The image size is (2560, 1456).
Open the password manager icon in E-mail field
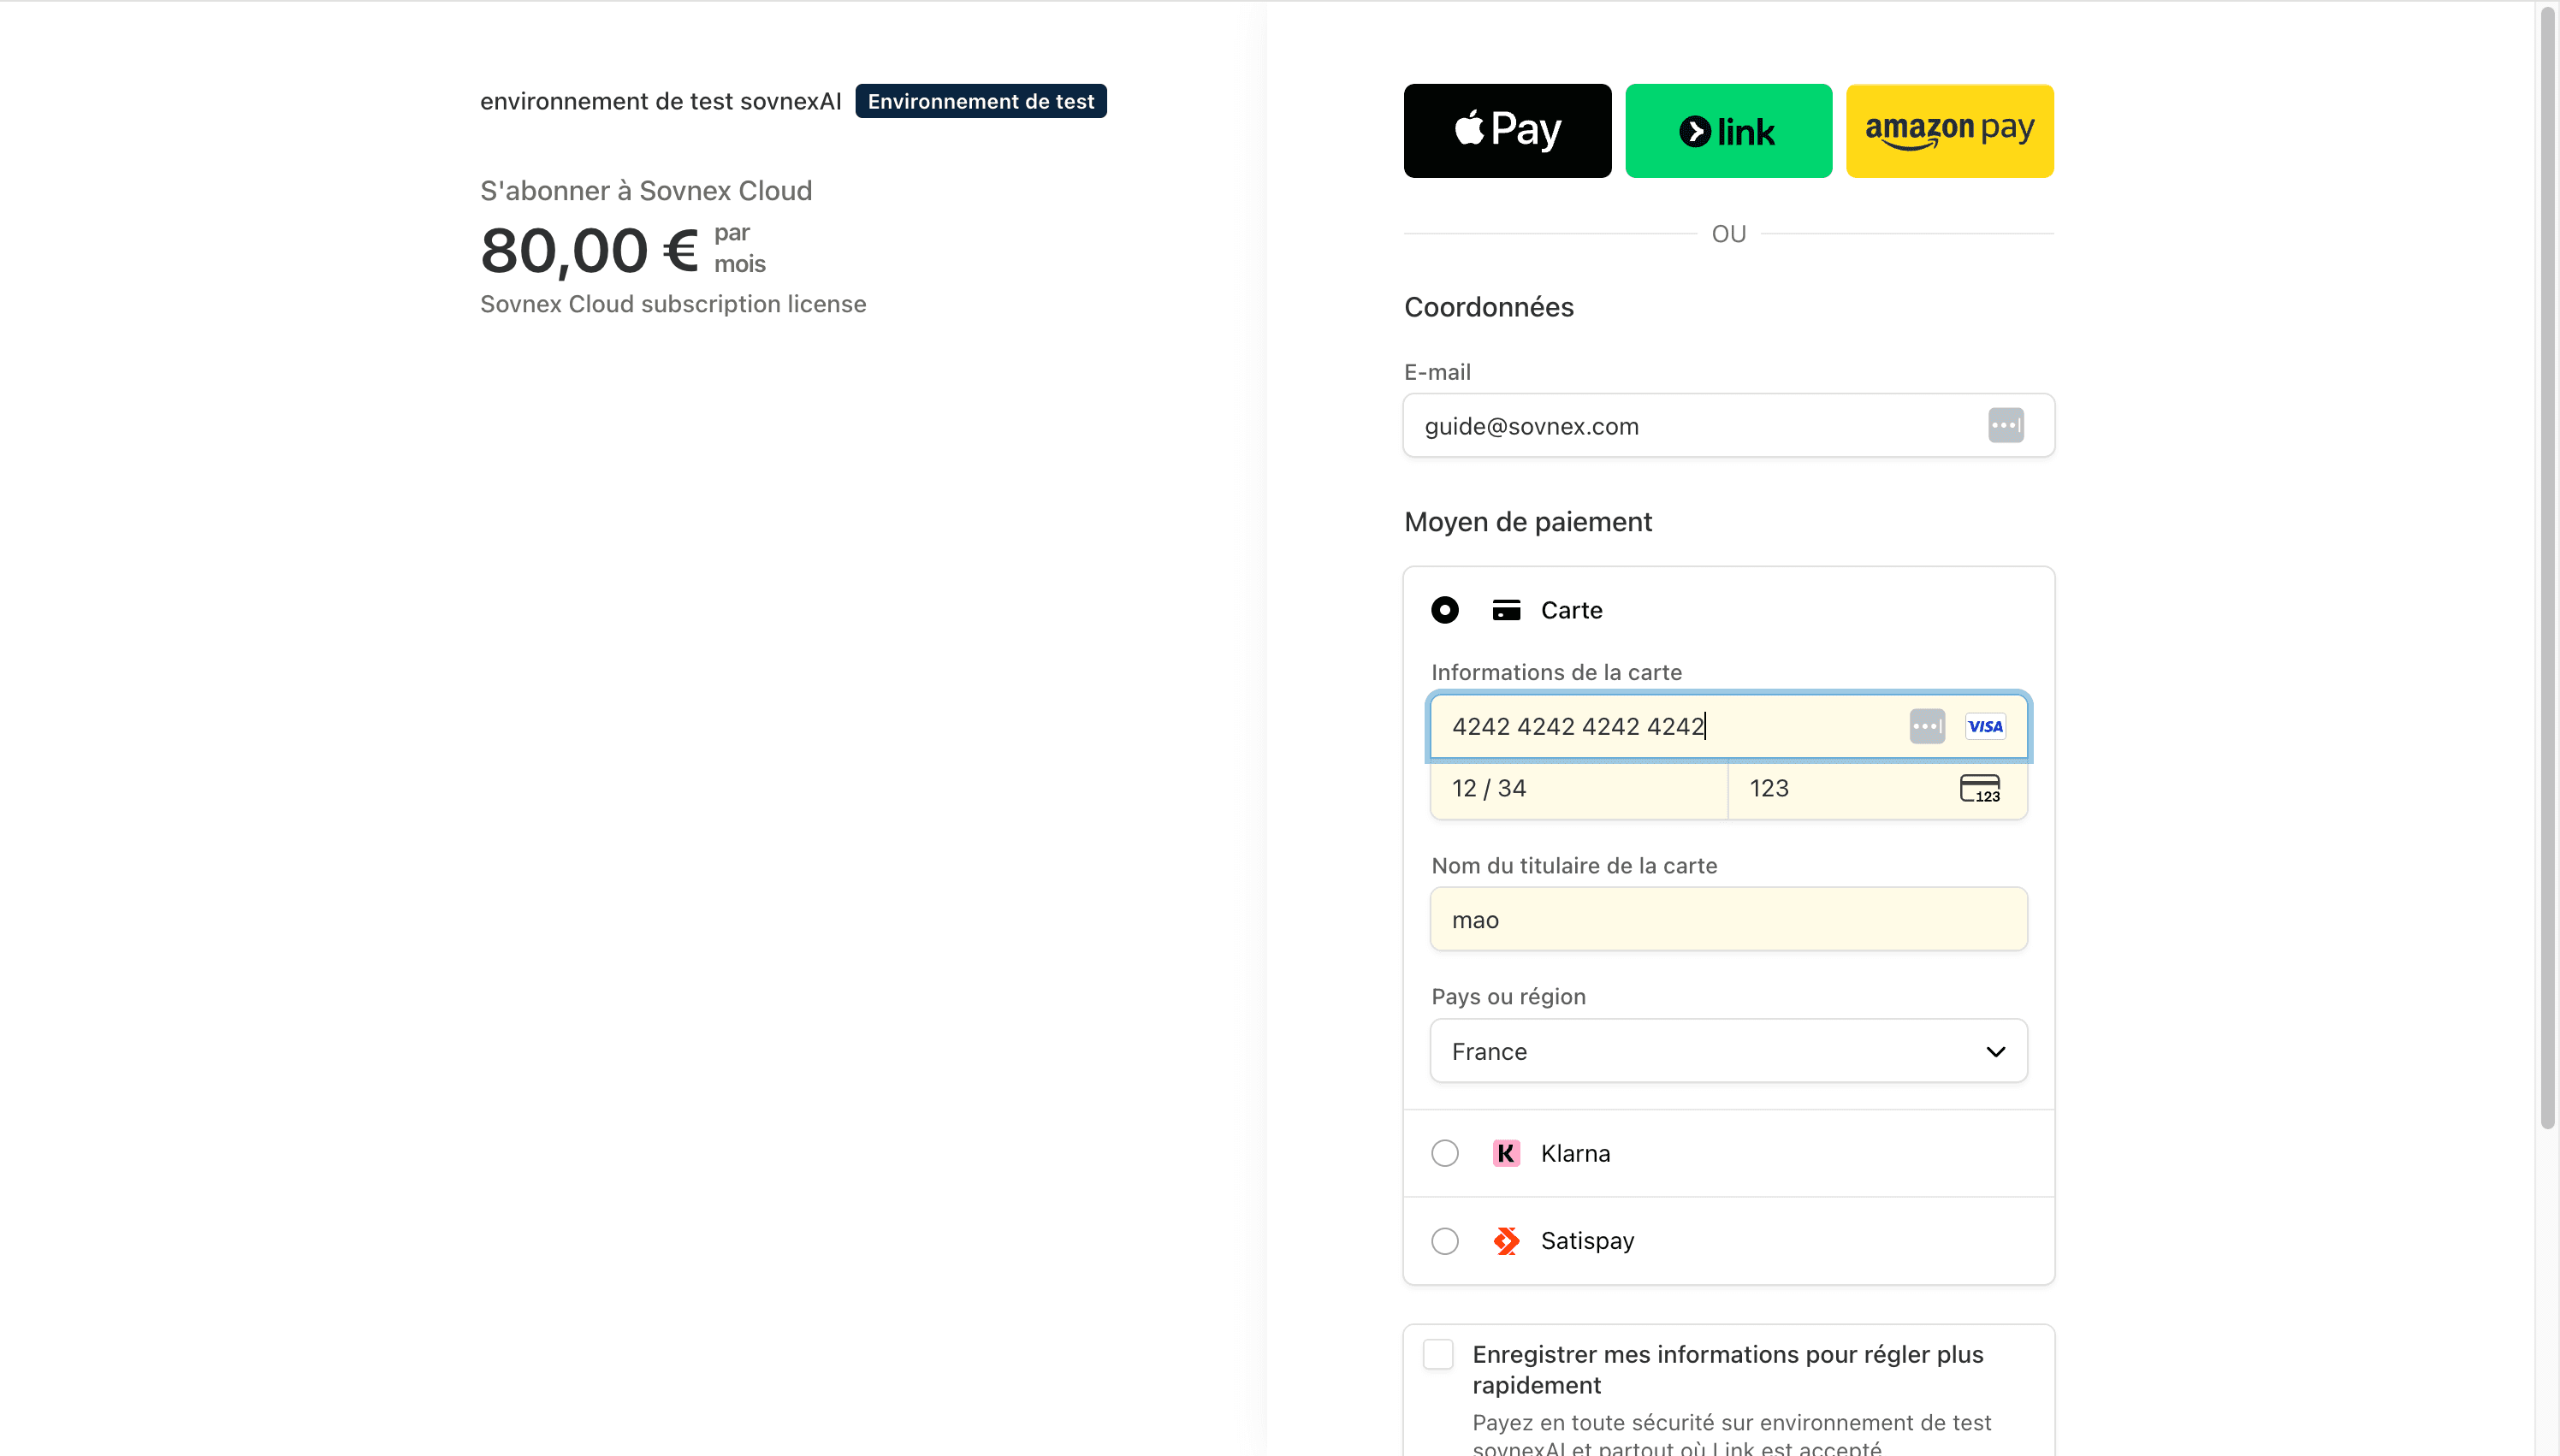click(x=2005, y=426)
